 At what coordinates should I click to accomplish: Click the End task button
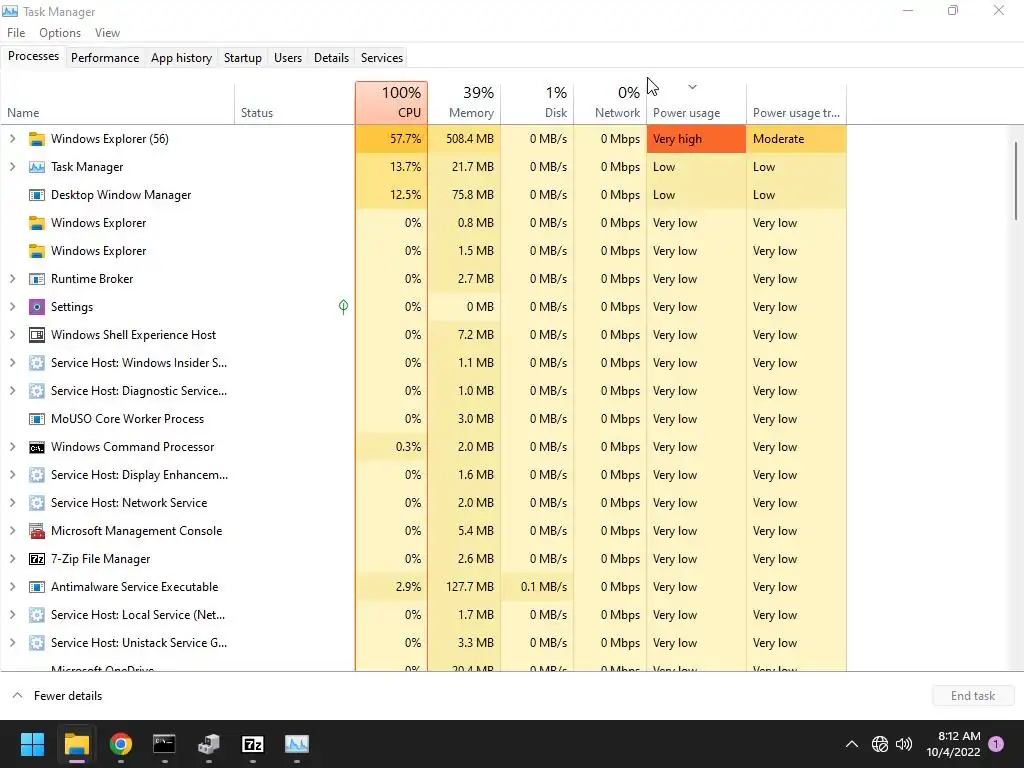[x=973, y=696]
